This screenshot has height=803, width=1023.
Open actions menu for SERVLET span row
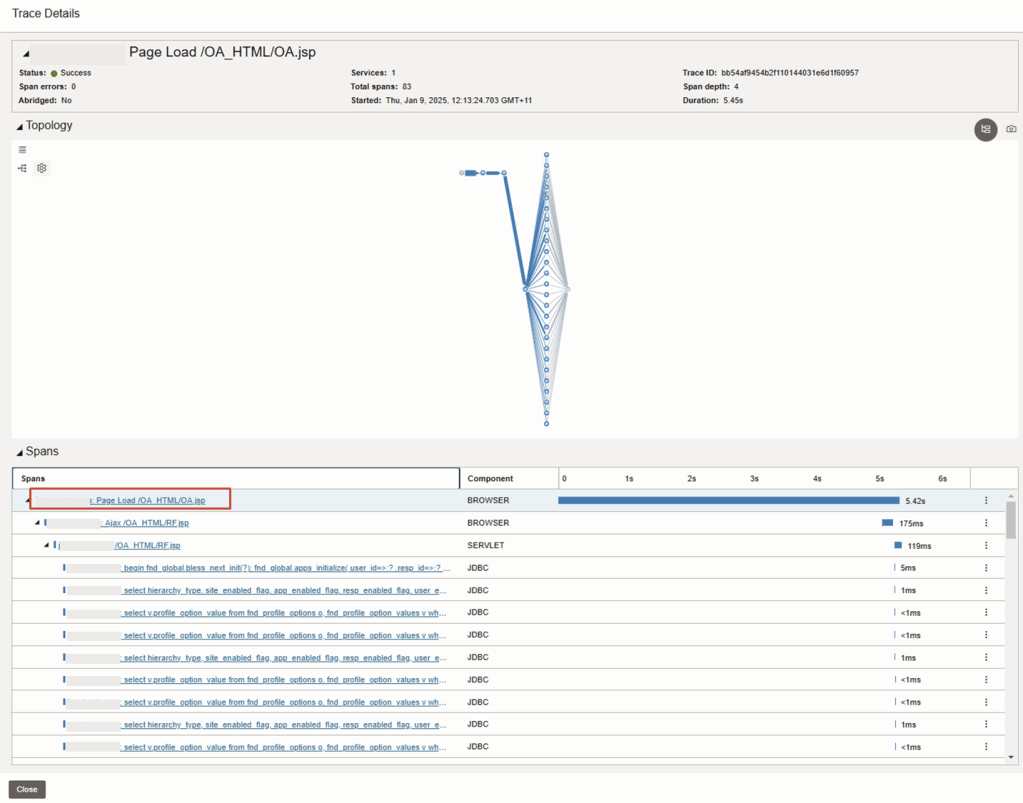pos(986,545)
